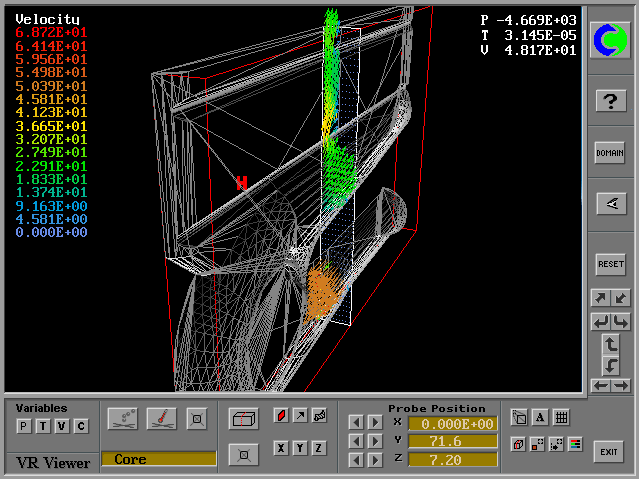This screenshot has width=639, height=479.
Task: Click the green and blue logo icon
Action: (x=610, y=39)
